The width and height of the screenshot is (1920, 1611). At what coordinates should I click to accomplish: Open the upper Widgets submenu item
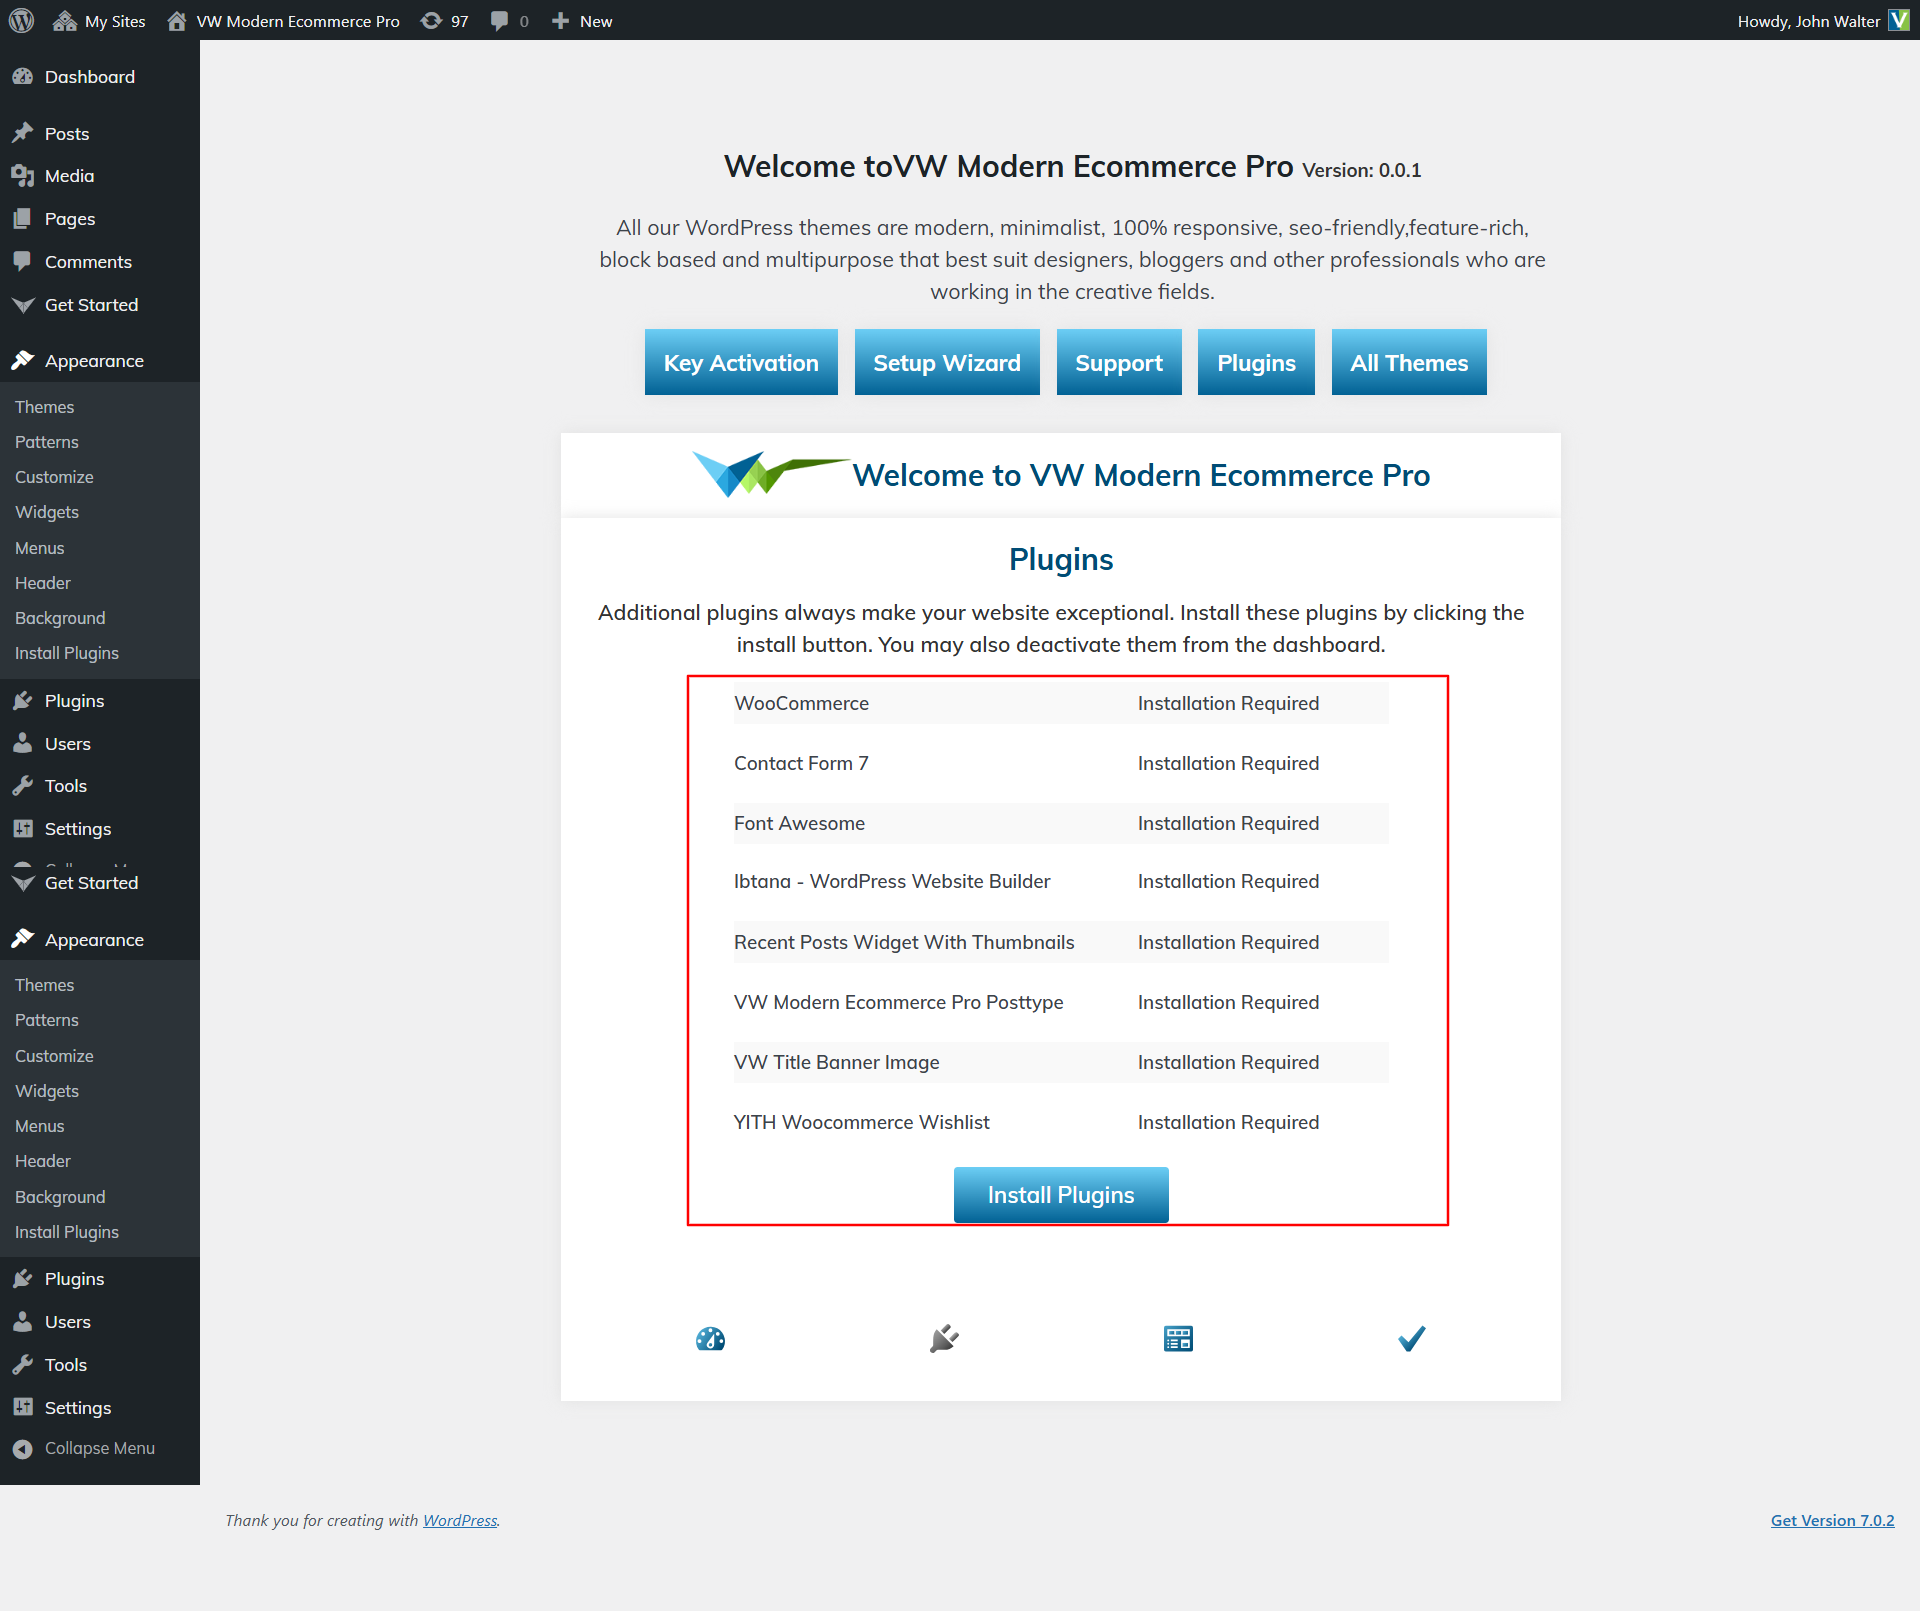point(47,512)
